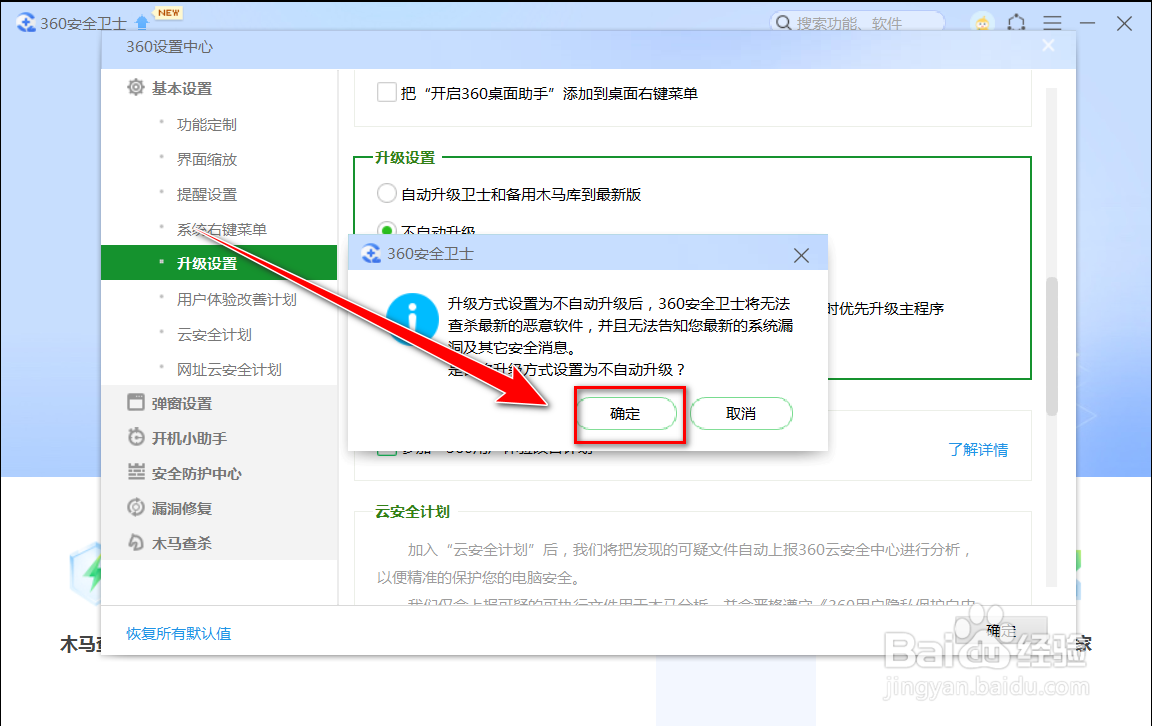Click the 基本设置 gear icon
The image size is (1152, 726).
[135, 87]
